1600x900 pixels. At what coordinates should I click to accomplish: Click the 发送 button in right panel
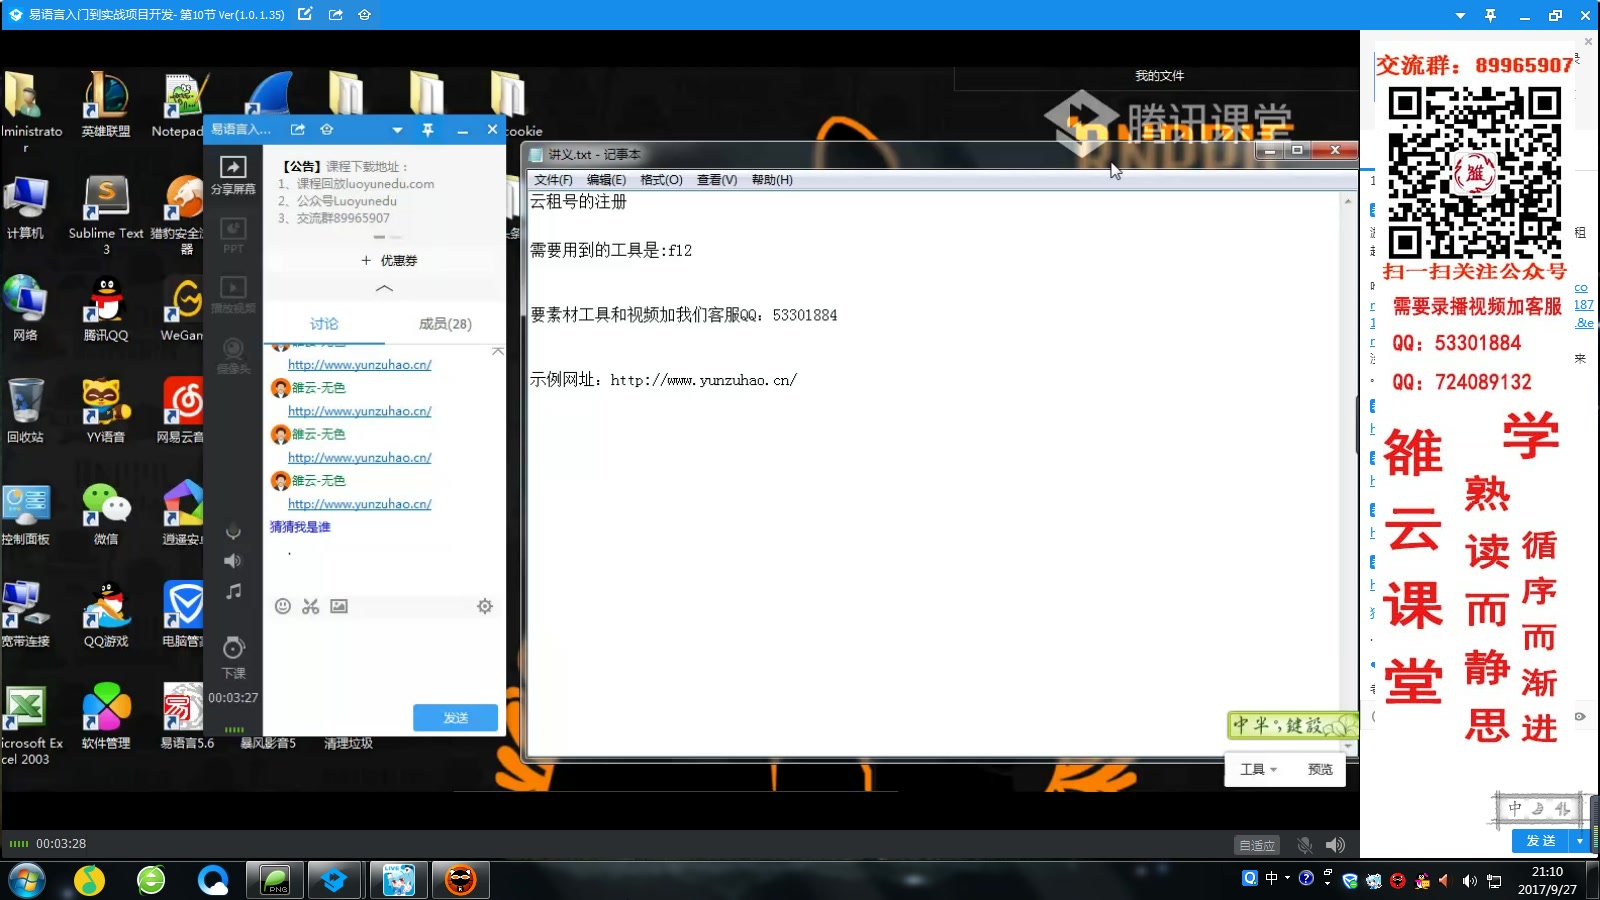click(1541, 841)
